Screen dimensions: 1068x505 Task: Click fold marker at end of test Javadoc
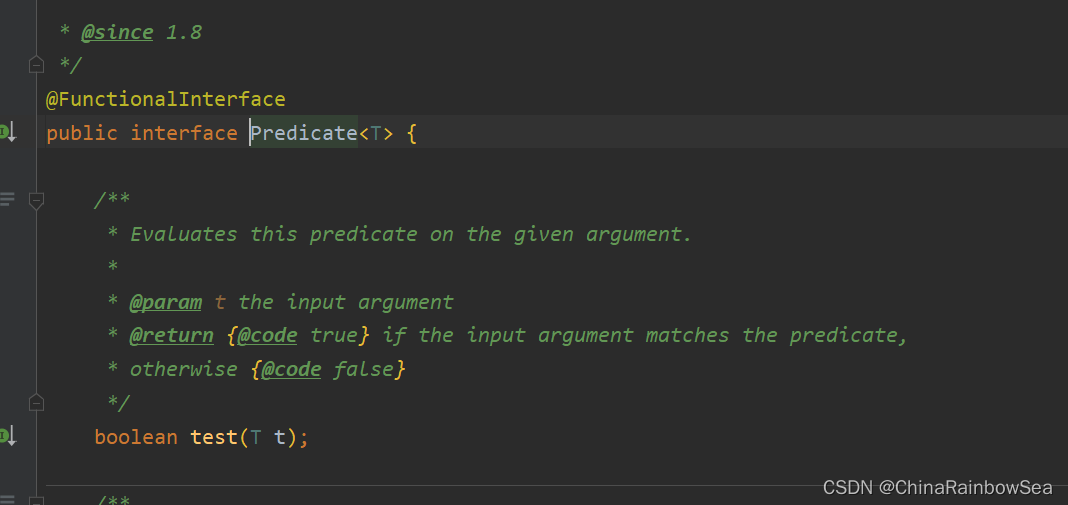tap(37, 403)
